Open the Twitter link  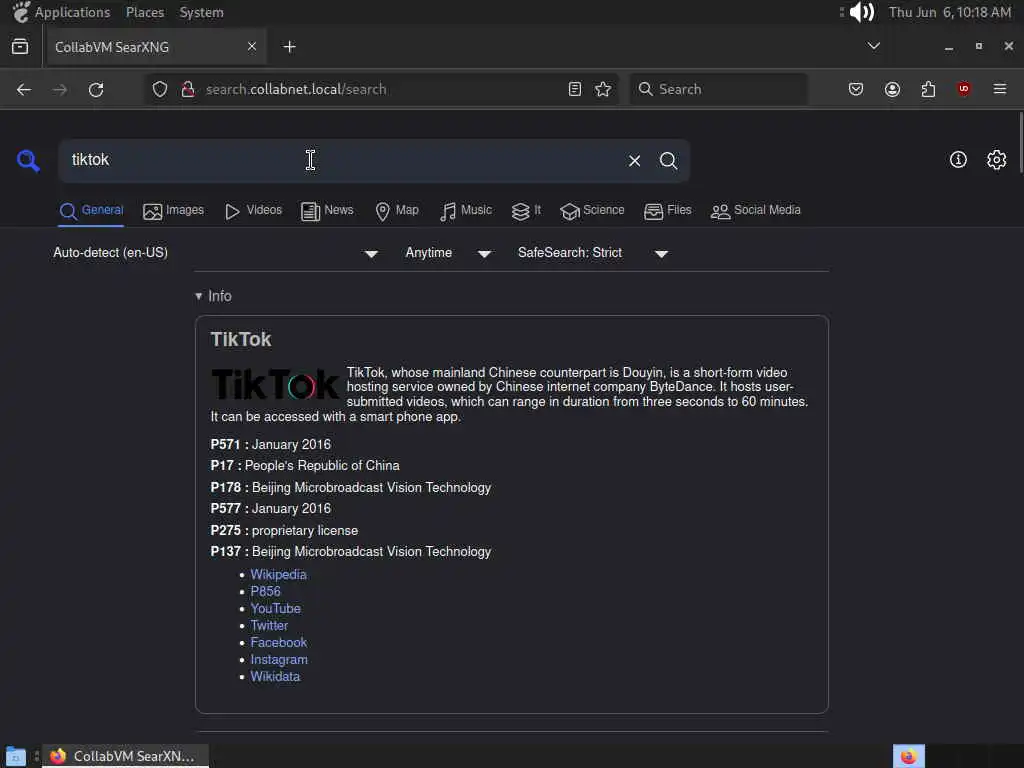[269, 625]
